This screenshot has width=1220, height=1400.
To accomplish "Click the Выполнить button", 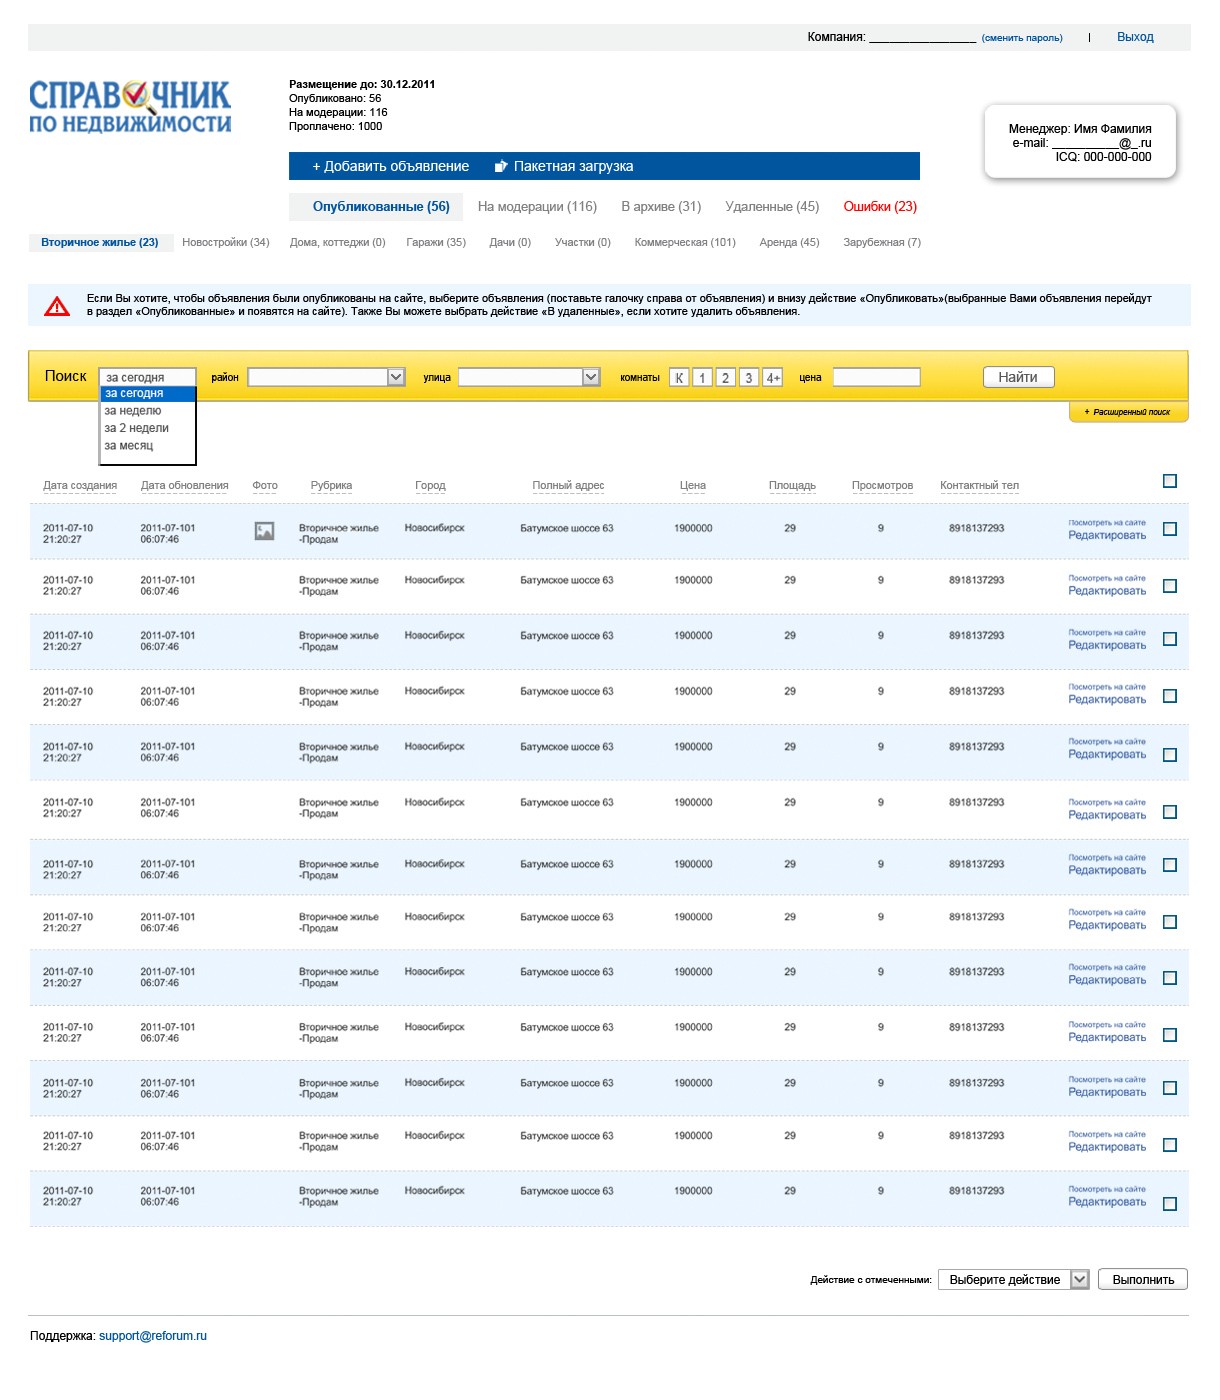I will tap(1143, 1279).
